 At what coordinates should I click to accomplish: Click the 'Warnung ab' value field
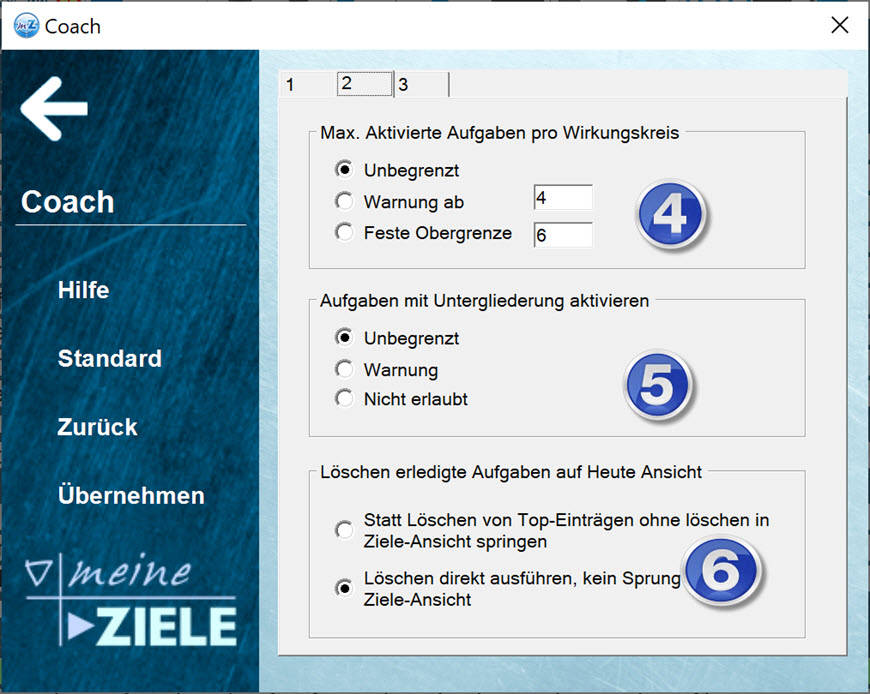pyautogui.click(x=562, y=198)
